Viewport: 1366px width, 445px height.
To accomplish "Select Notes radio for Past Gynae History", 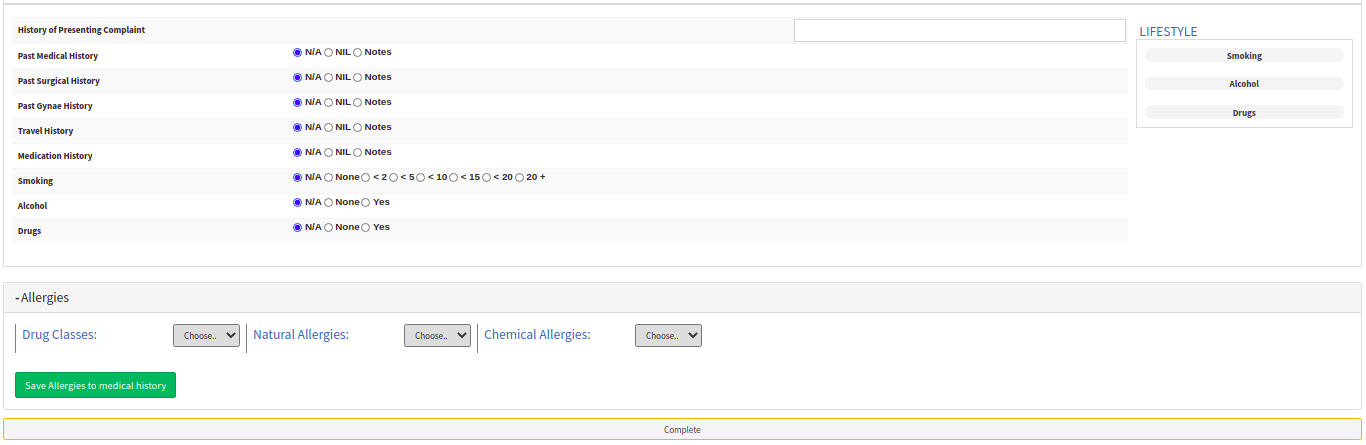I will [358, 102].
